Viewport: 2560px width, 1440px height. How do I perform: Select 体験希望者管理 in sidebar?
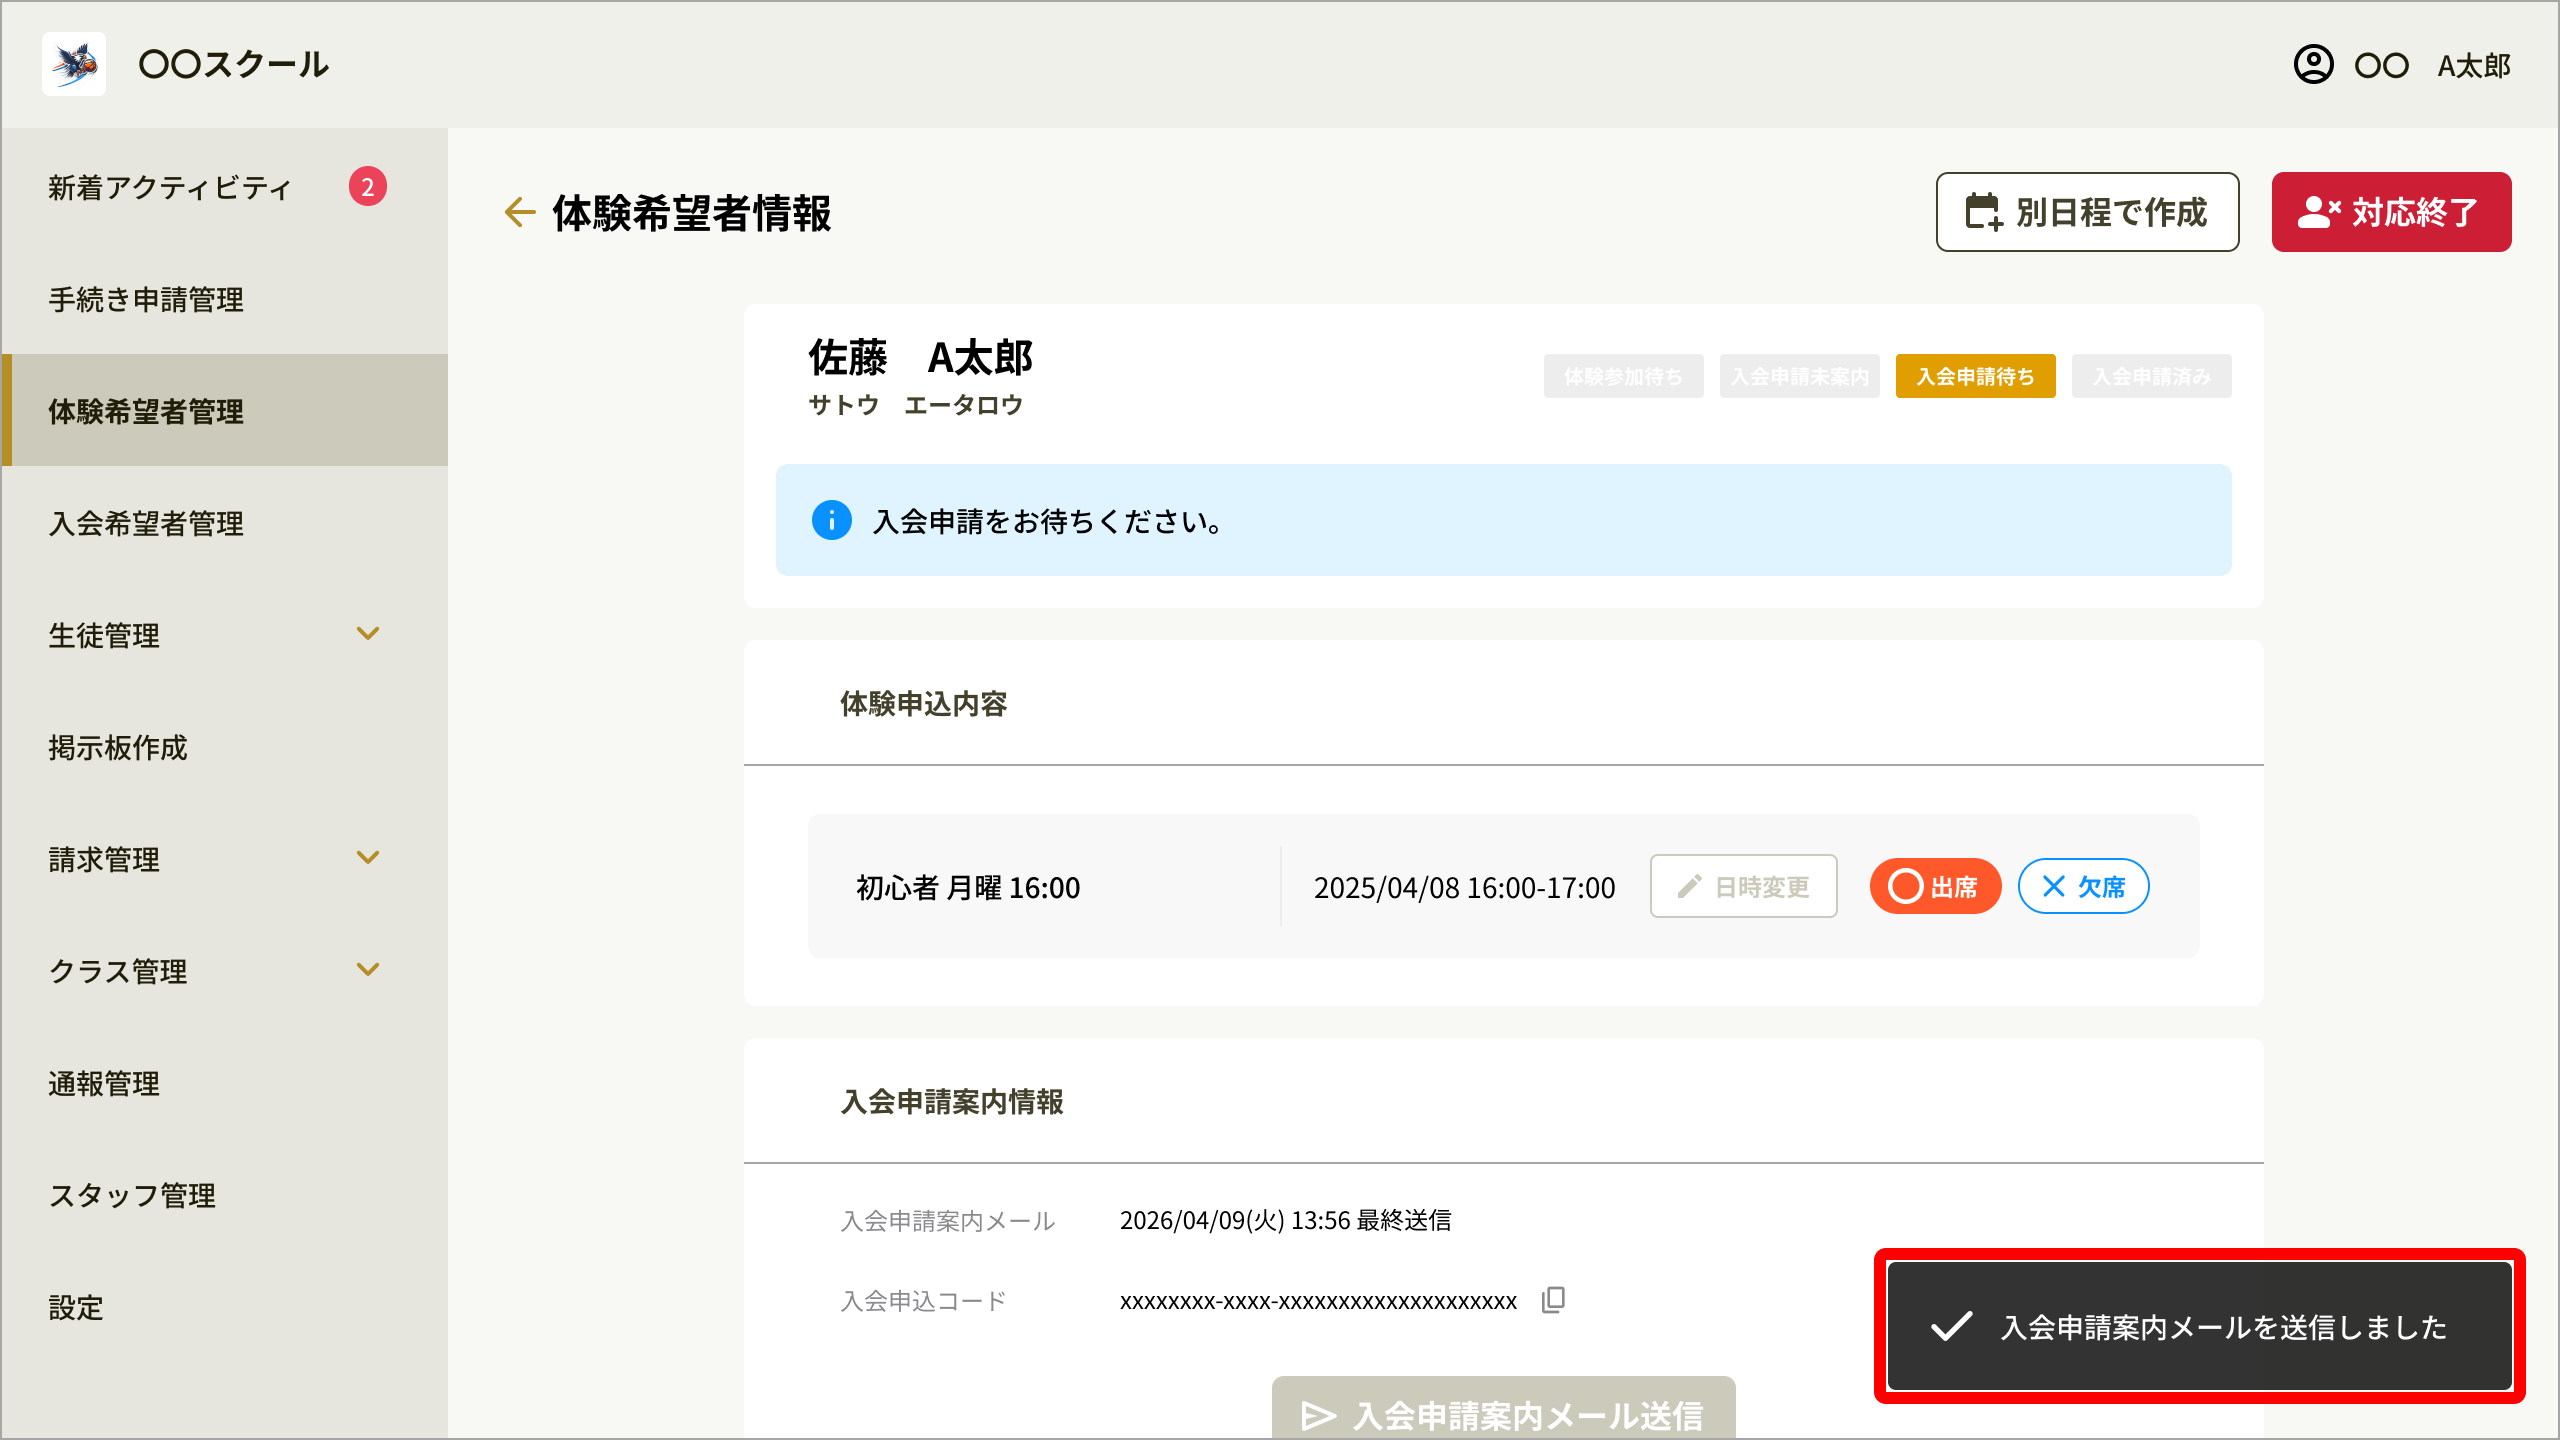(225, 410)
